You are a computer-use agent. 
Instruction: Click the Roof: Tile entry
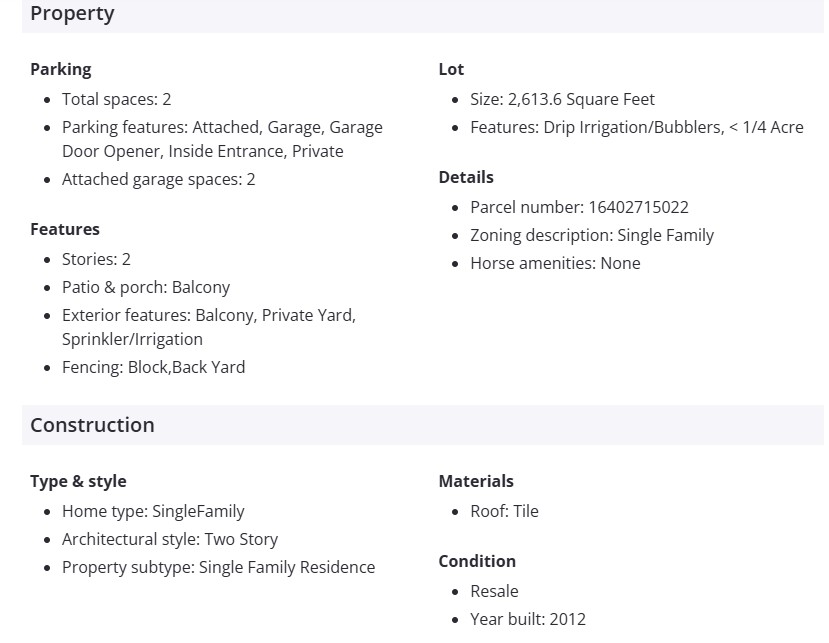(504, 511)
